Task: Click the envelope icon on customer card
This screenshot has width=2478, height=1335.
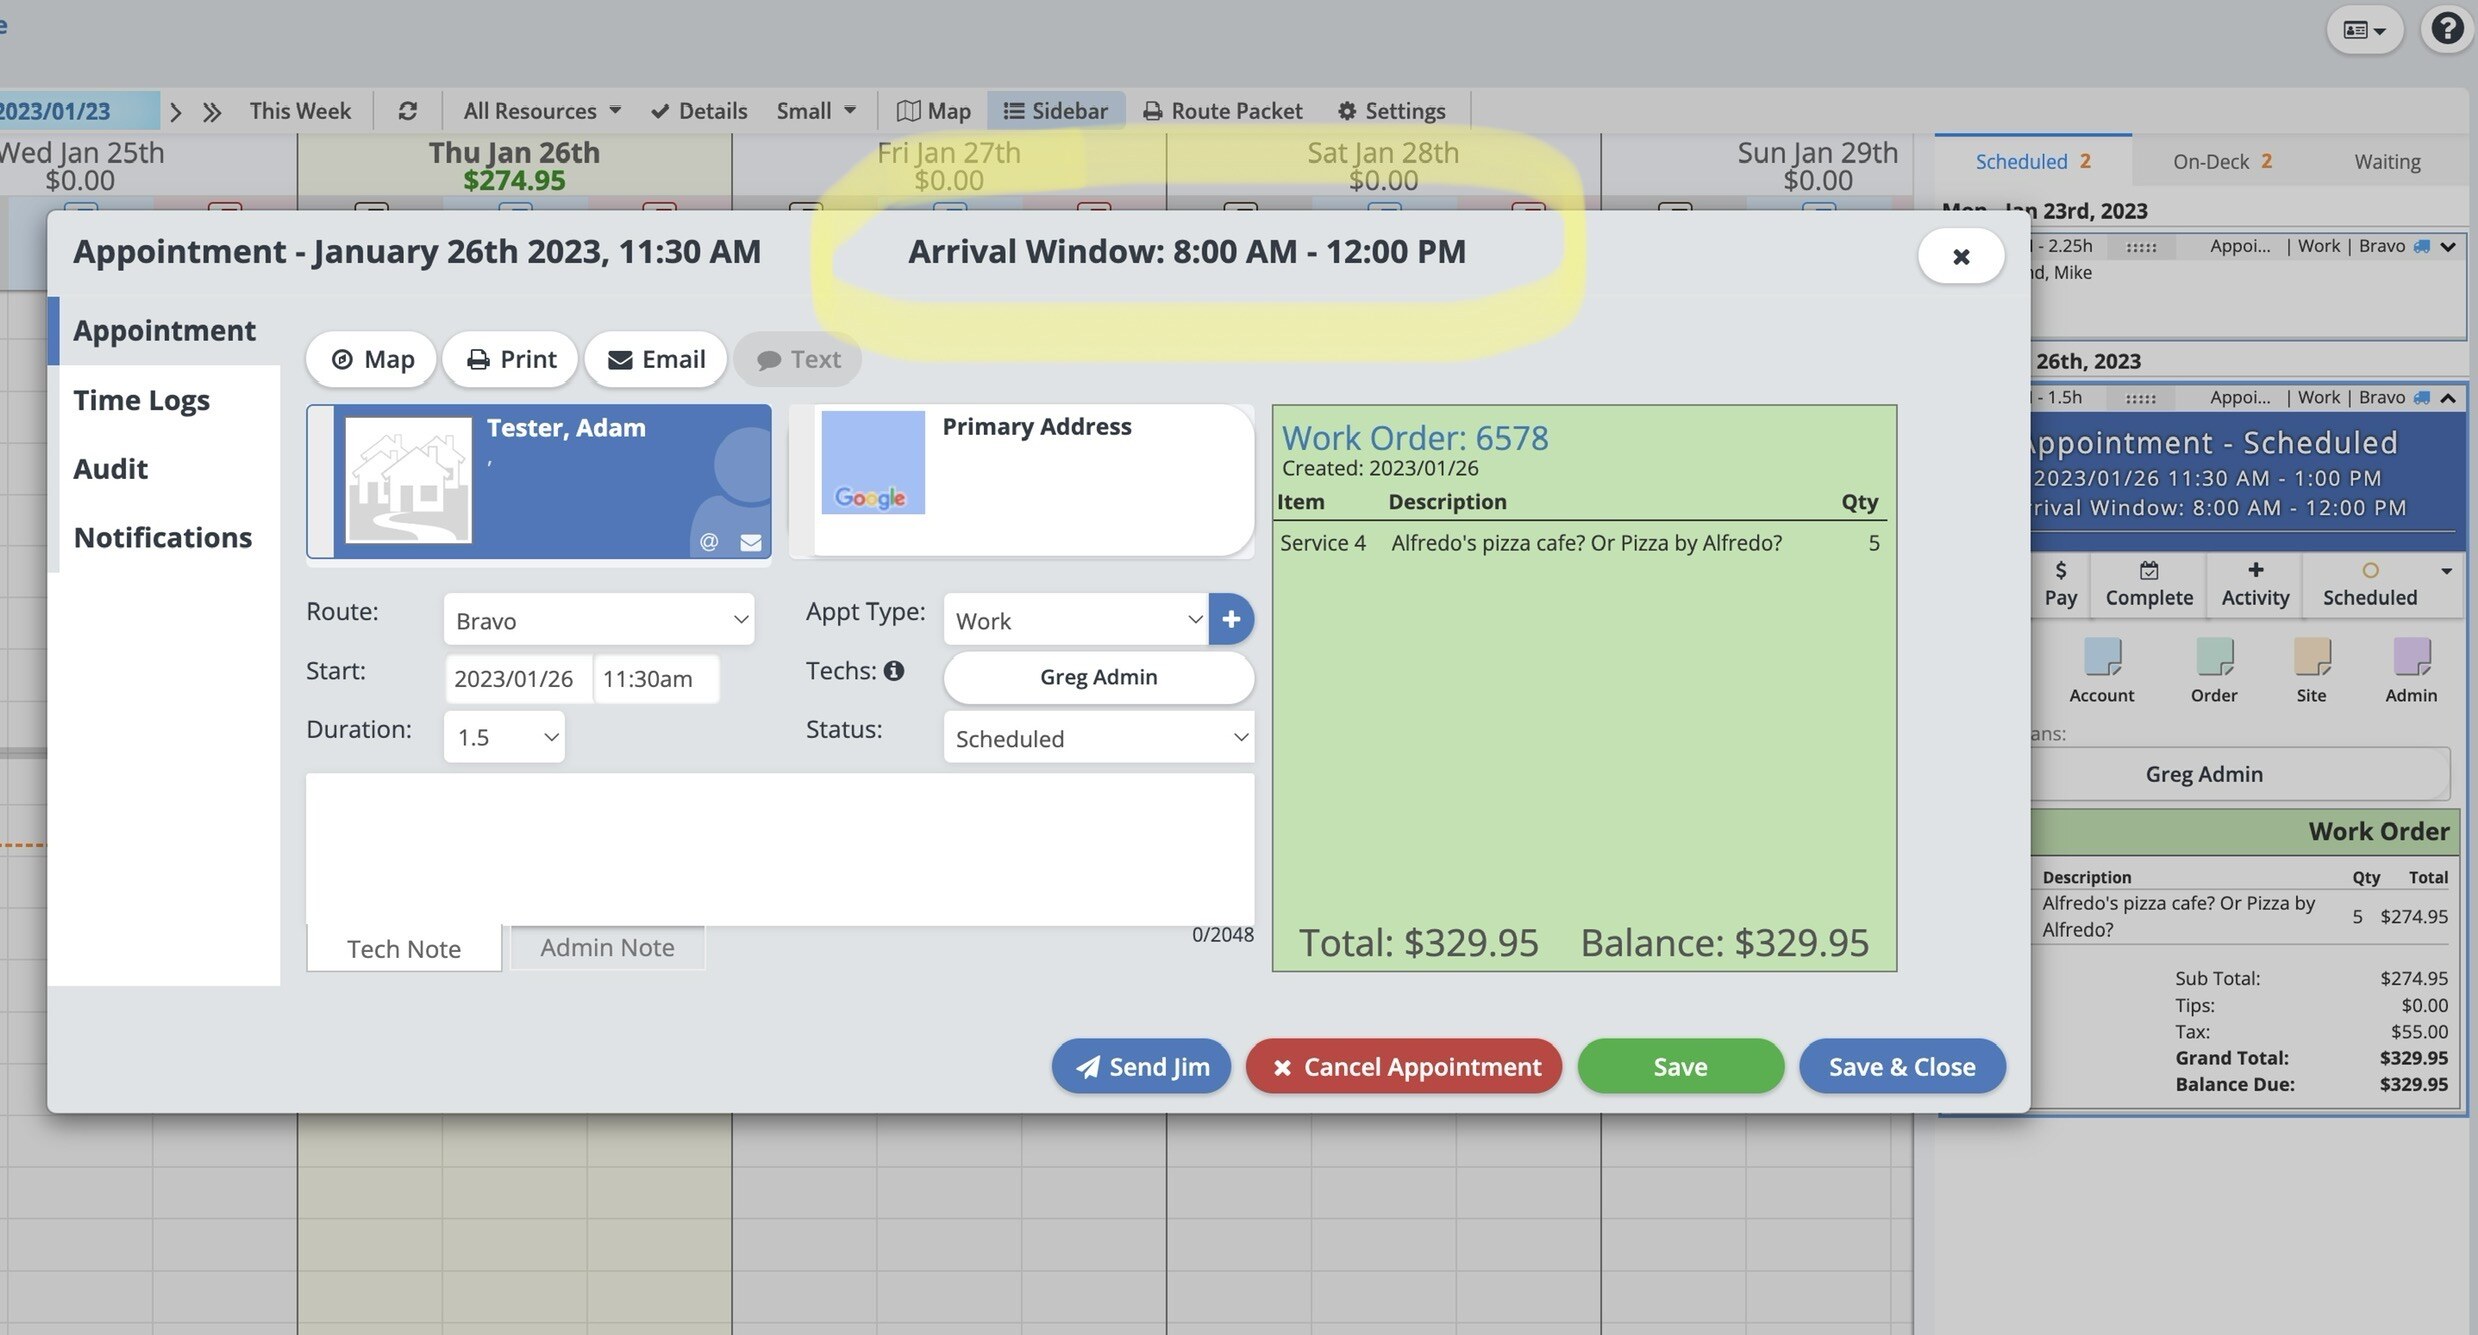Action: point(751,542)
